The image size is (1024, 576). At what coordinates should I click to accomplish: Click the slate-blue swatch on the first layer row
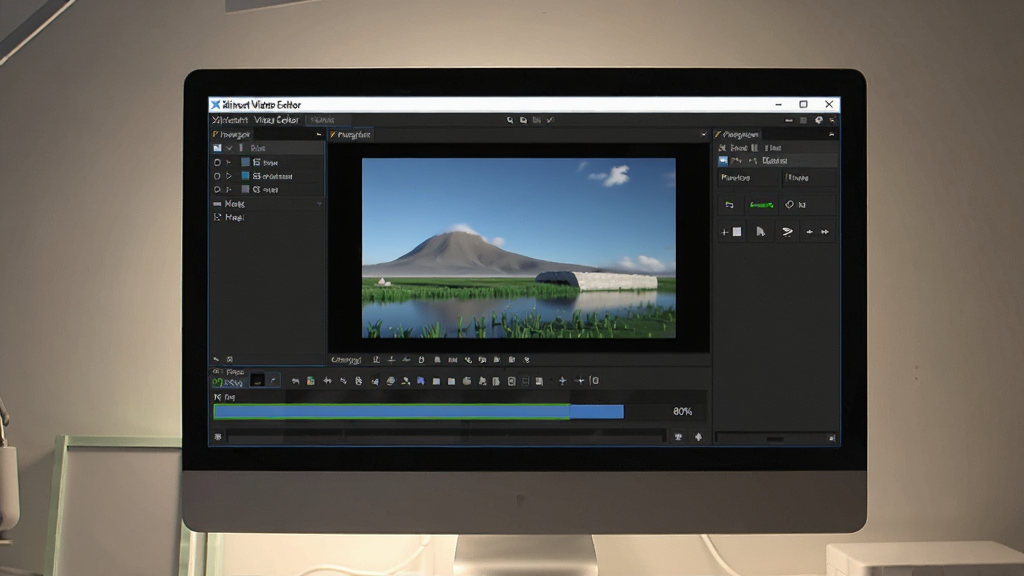(246, 163)
